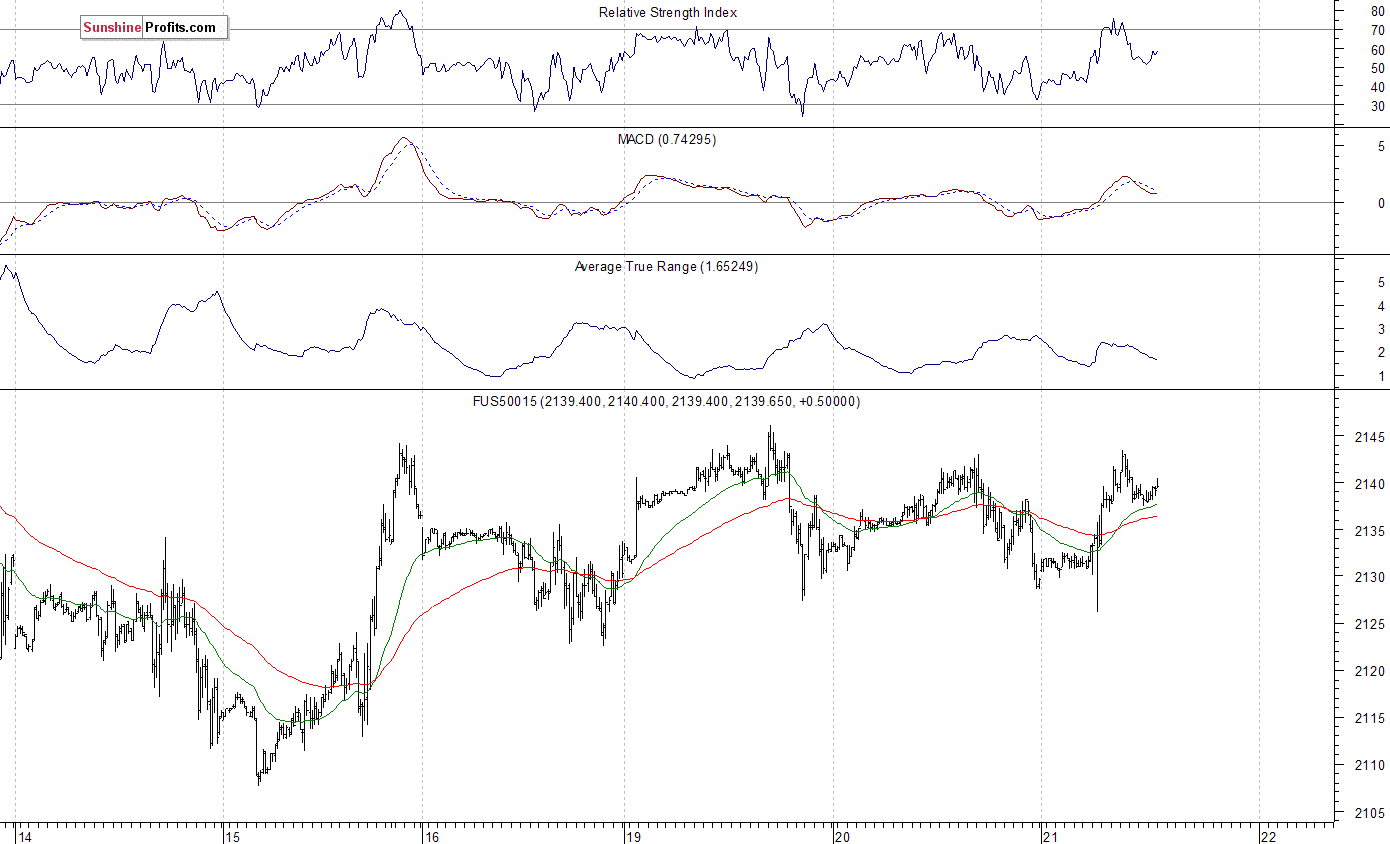1390x844 pixels.
Task: Click the 2140 price axis label
Action: [x=1369, y=485]
